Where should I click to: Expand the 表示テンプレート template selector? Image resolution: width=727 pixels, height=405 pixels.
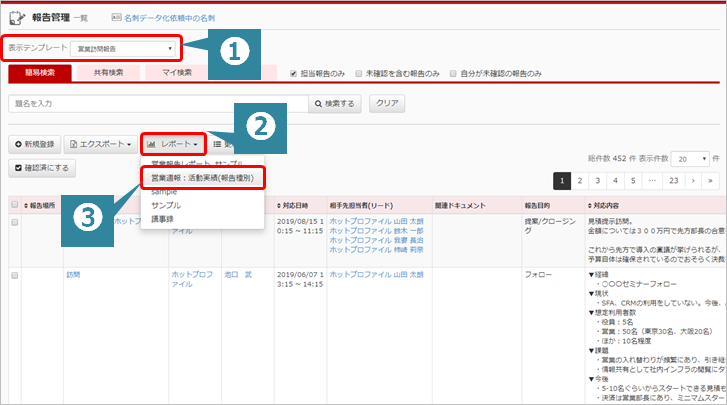(x=126, y=48)
